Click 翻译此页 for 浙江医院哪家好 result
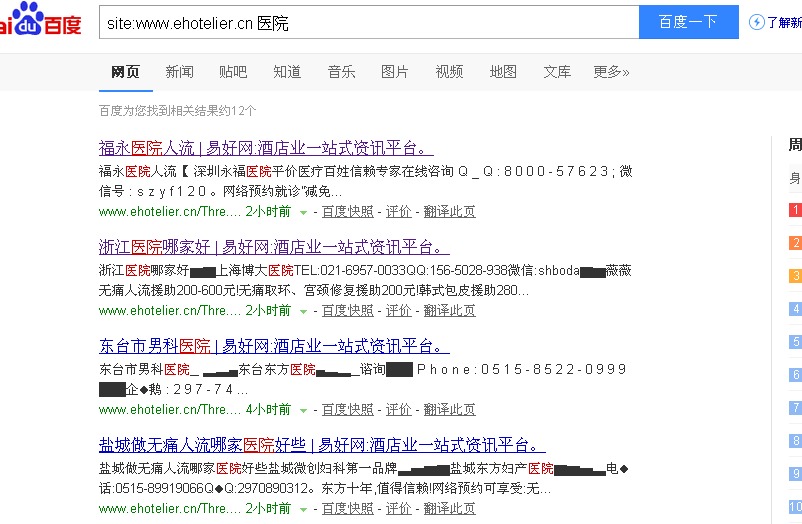Viewport: 802px width, 524px height. tap(450, 311)
